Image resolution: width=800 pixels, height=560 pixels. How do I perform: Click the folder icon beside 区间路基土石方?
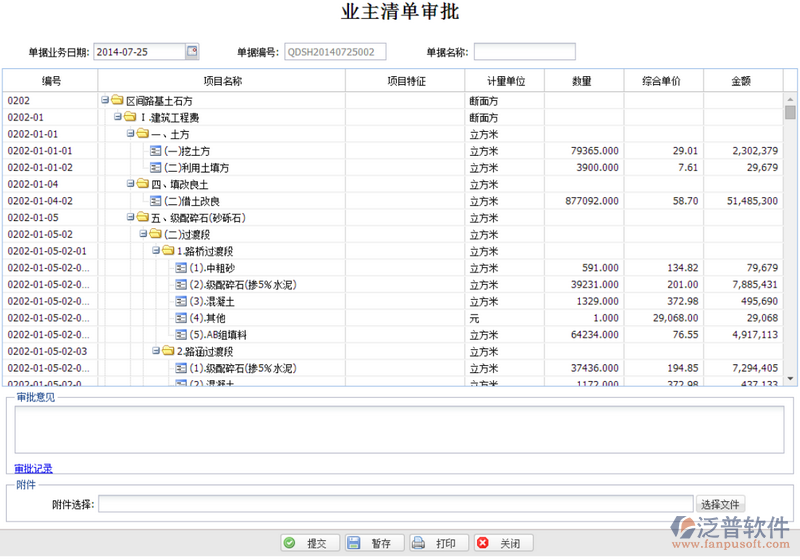117,100
